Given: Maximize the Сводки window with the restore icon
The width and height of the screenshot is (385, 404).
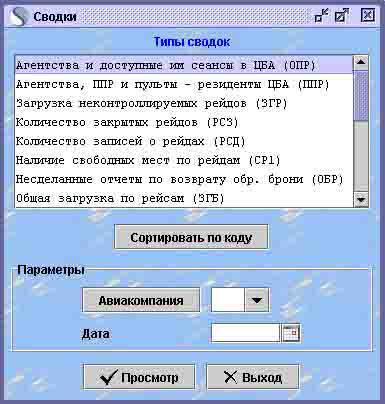Looking at the screenshot, I should coord(342,16).
